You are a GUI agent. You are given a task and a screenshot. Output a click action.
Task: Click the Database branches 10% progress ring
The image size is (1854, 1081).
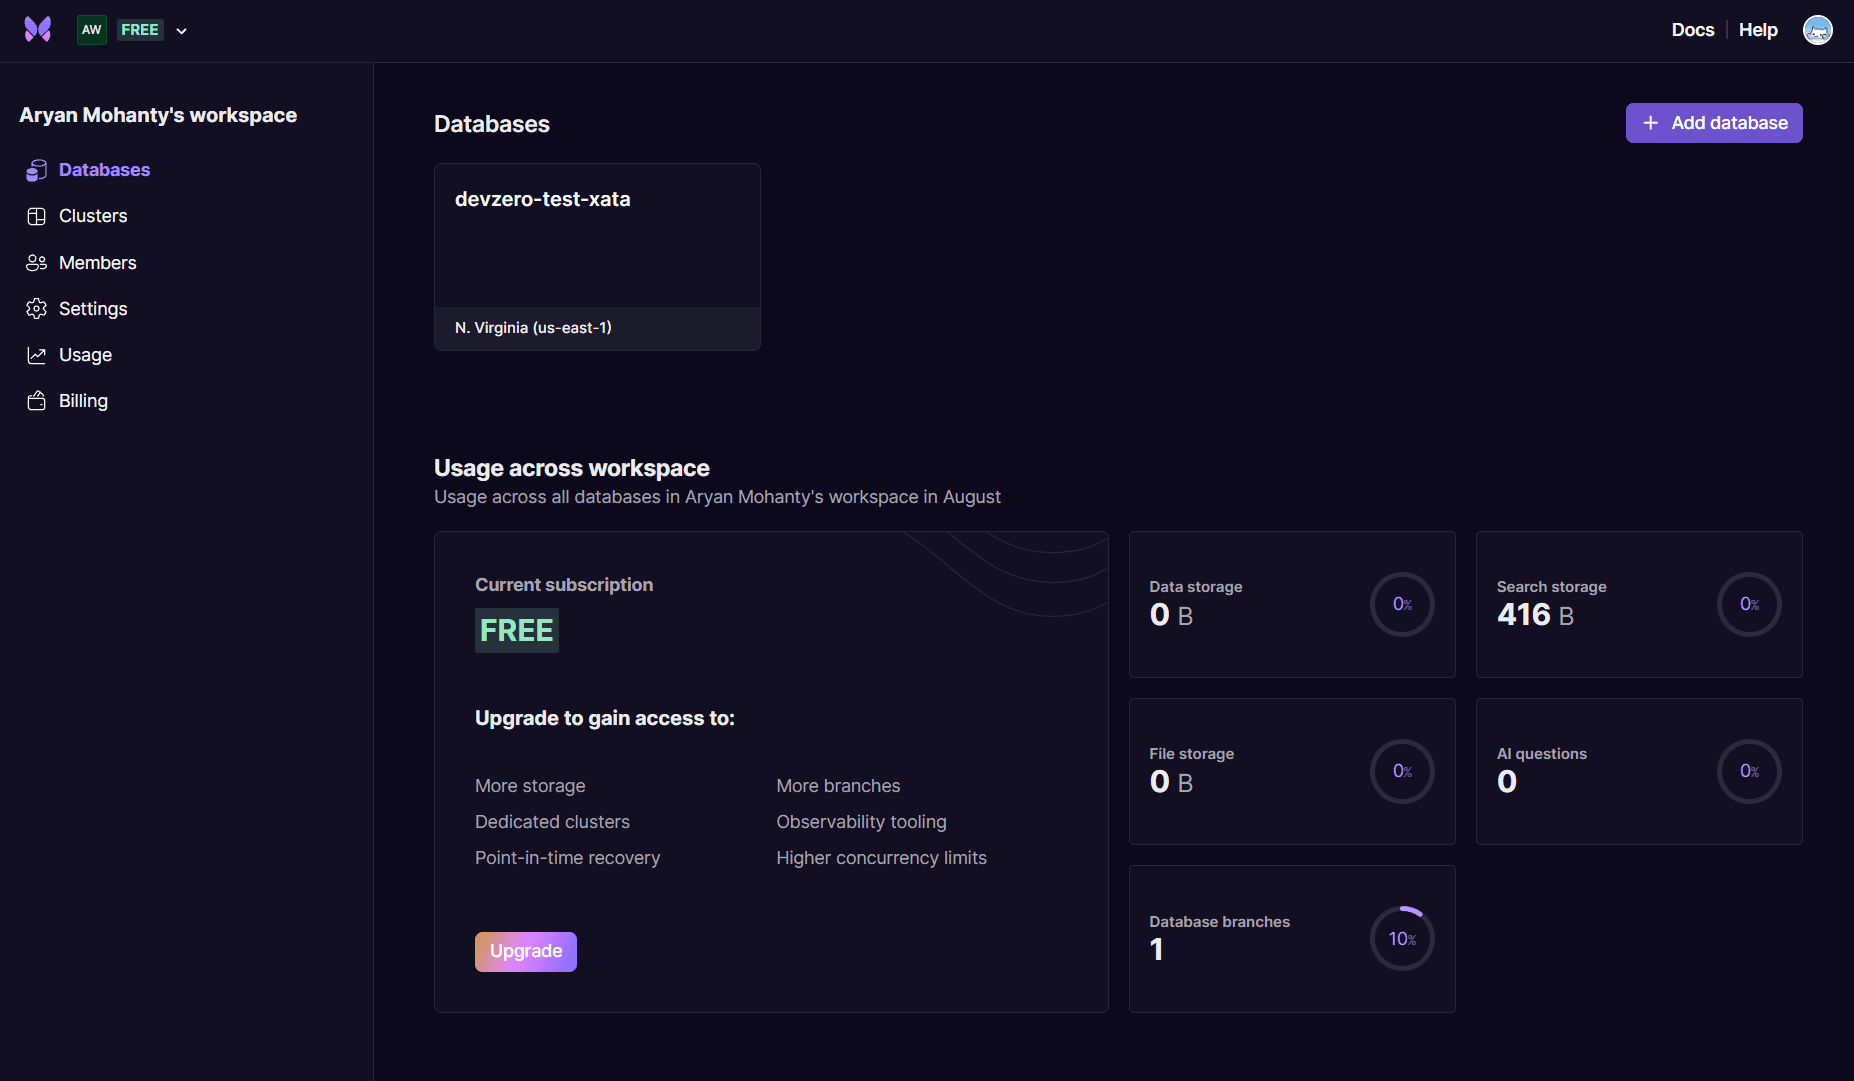tap(1402, 938)
